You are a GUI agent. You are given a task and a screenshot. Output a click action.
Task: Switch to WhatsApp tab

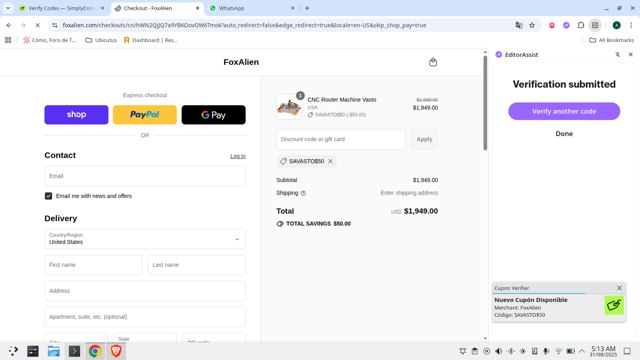tap(251, 8)
